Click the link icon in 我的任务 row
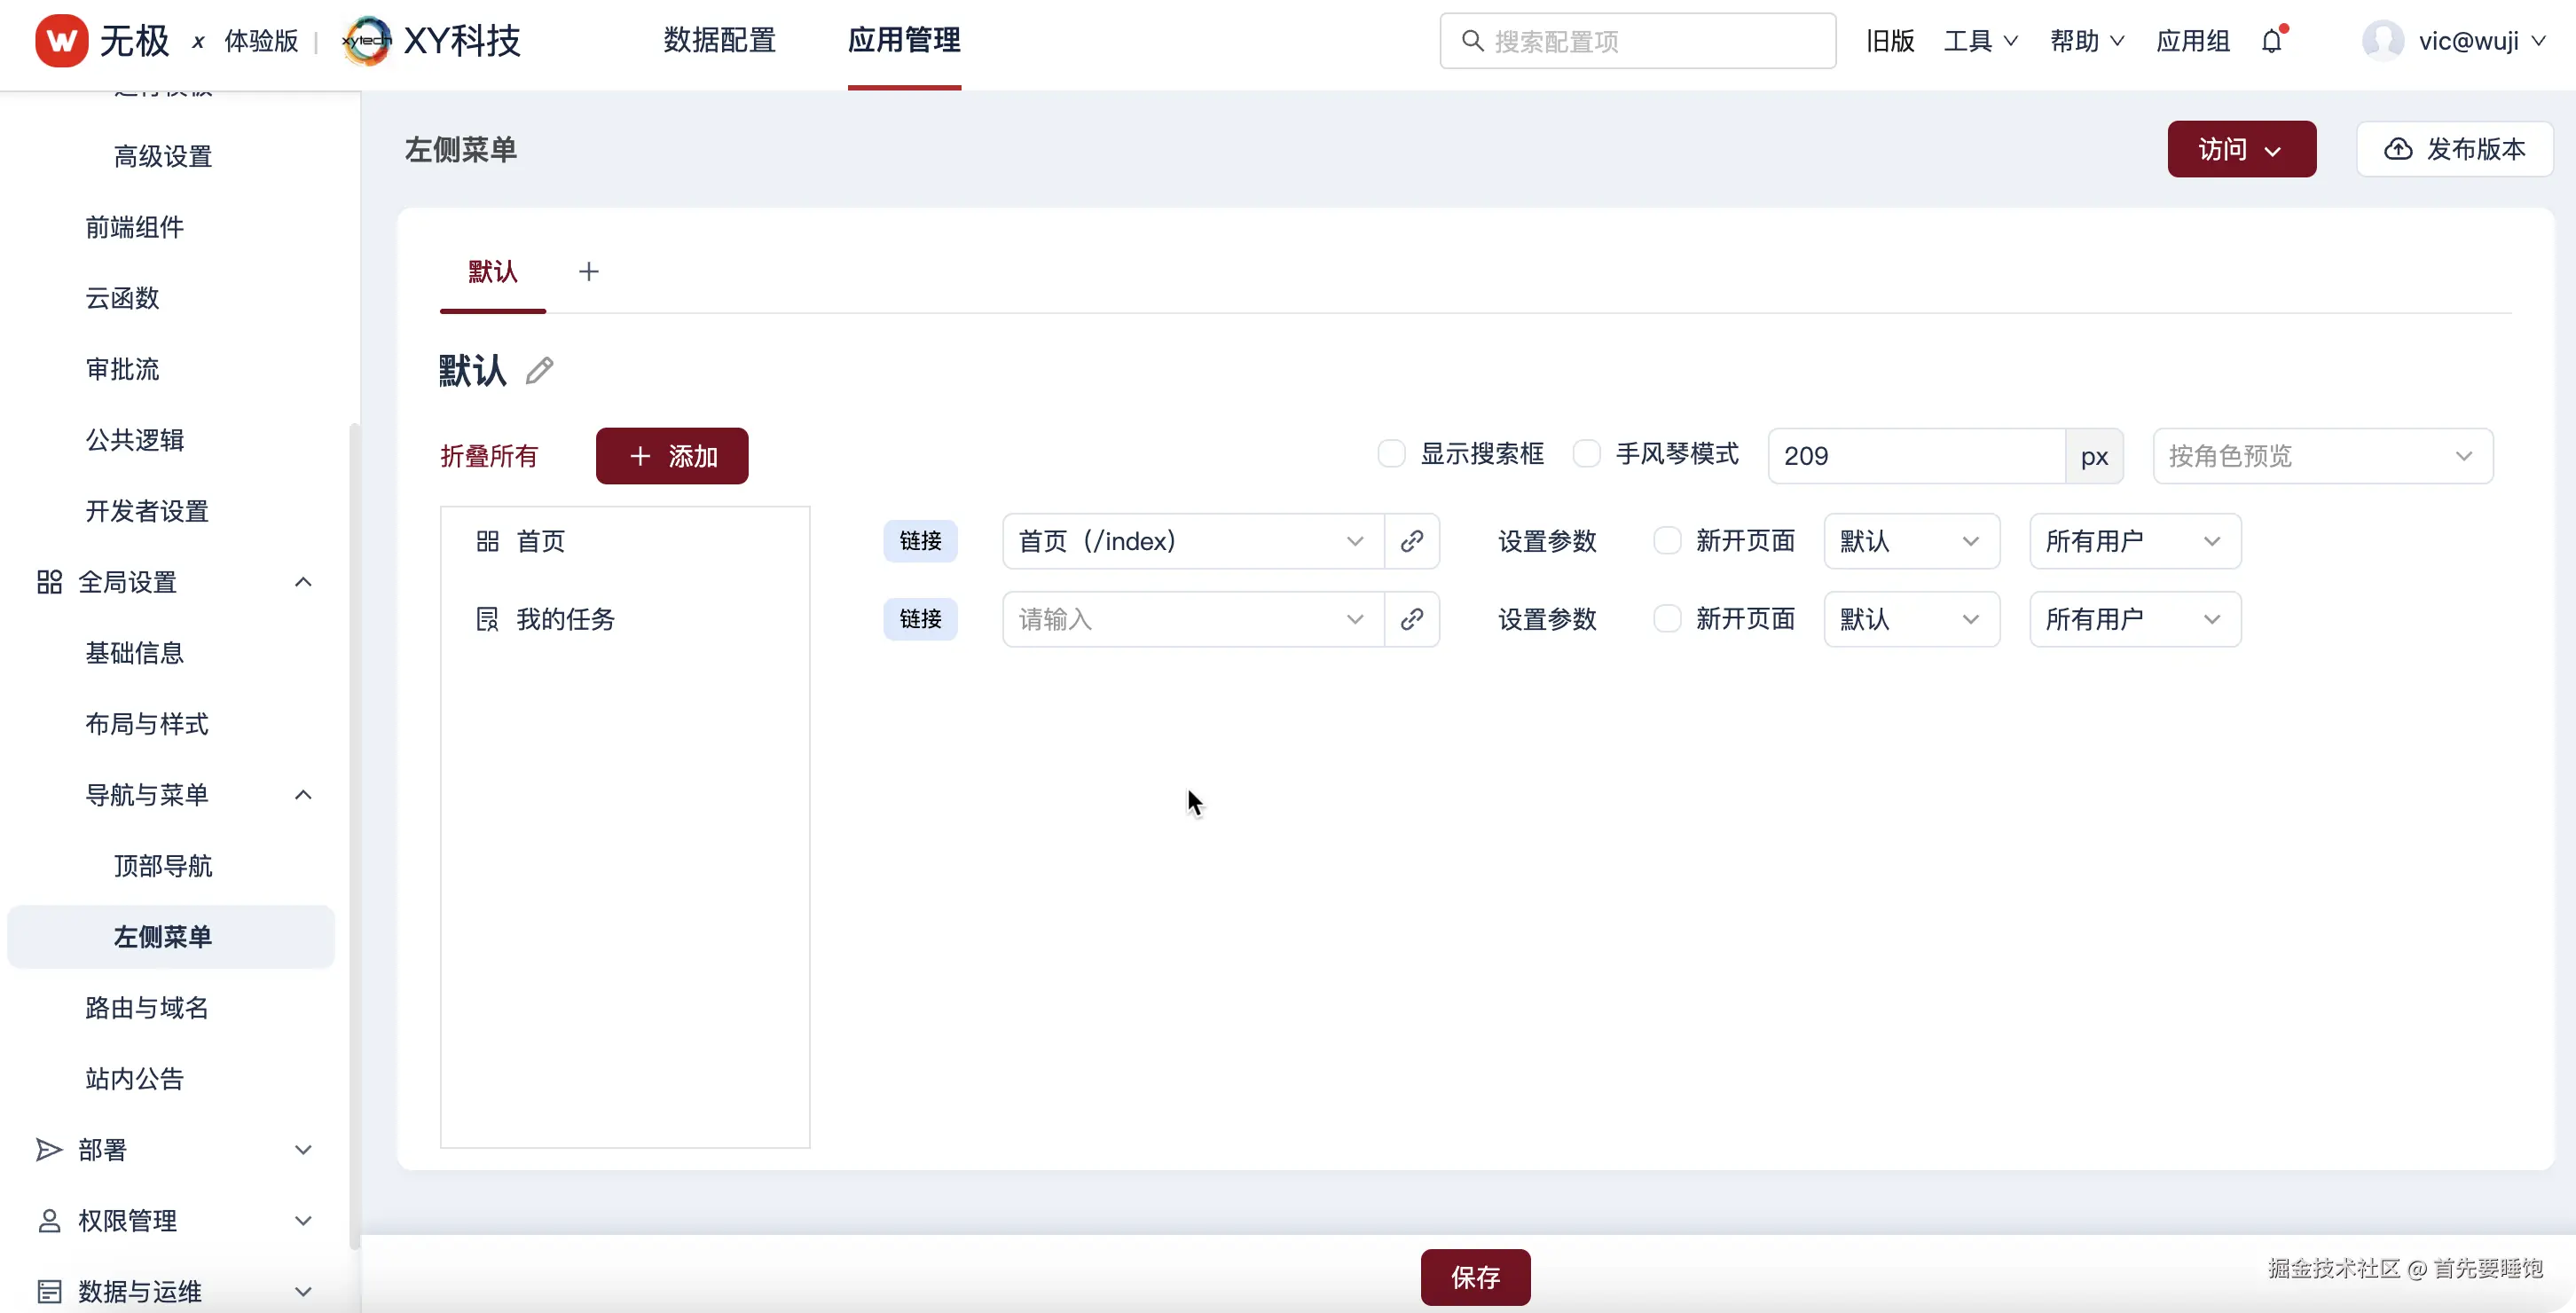Screen dimensions: 2576x1313 (1411, 619)
